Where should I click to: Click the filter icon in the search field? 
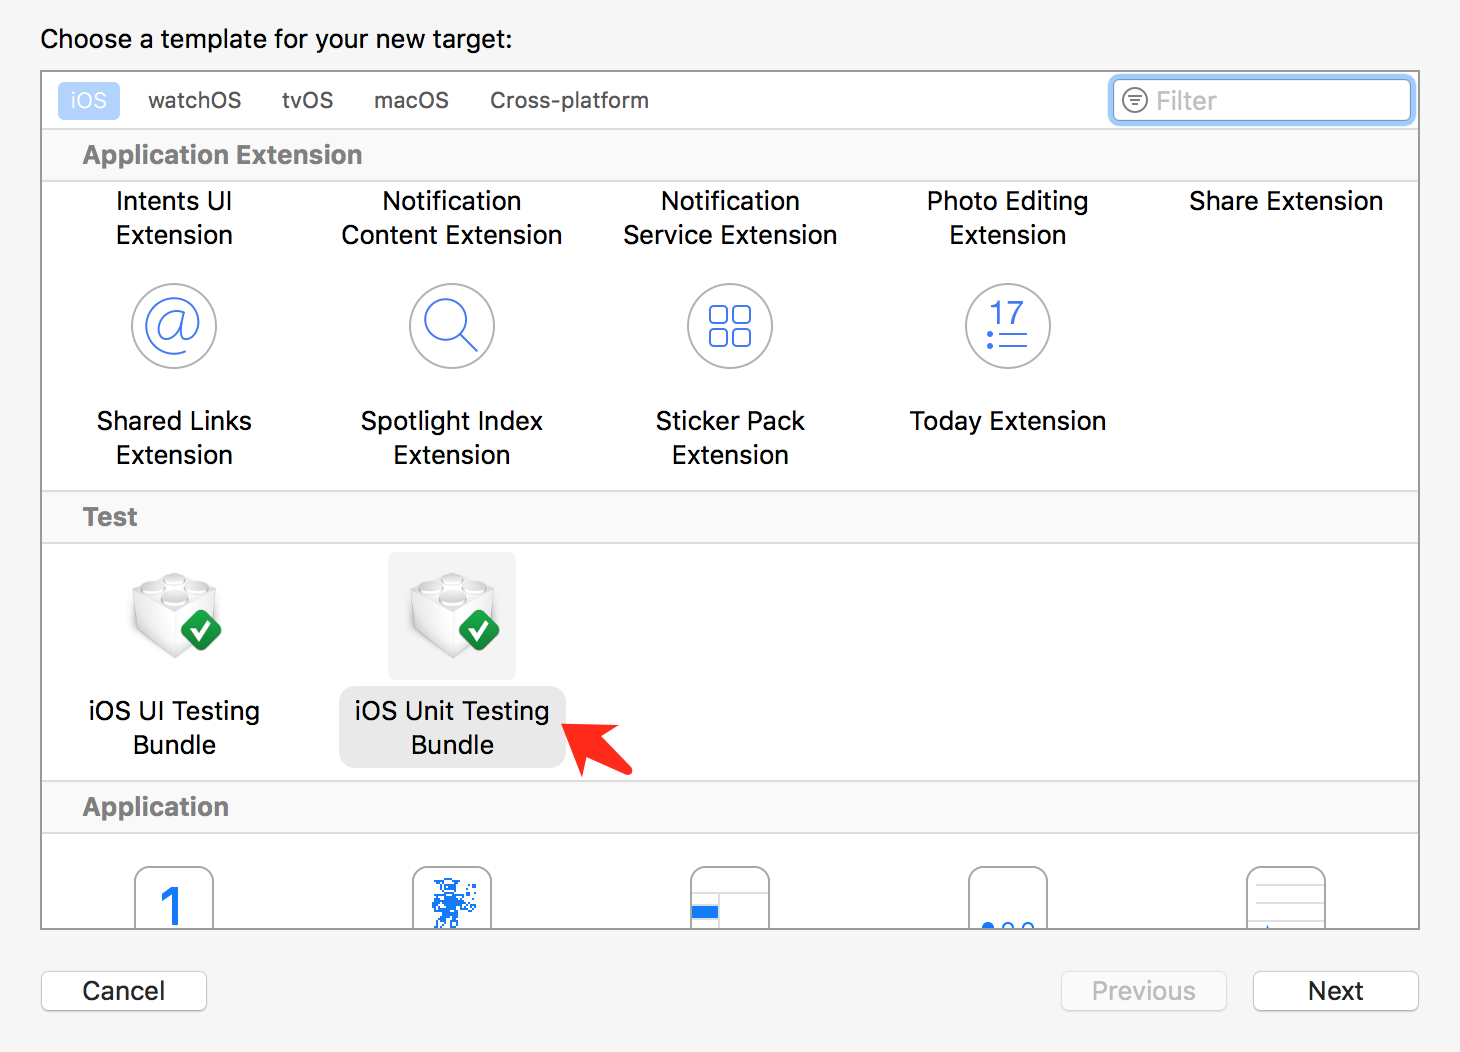[x=1135, y=100]
